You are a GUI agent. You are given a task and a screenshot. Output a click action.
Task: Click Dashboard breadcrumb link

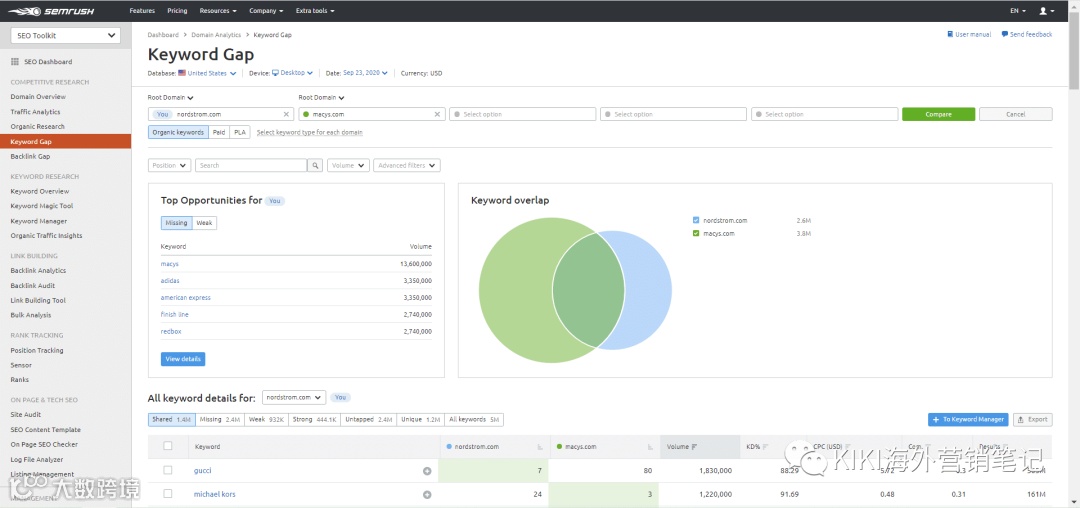[163, 34]
